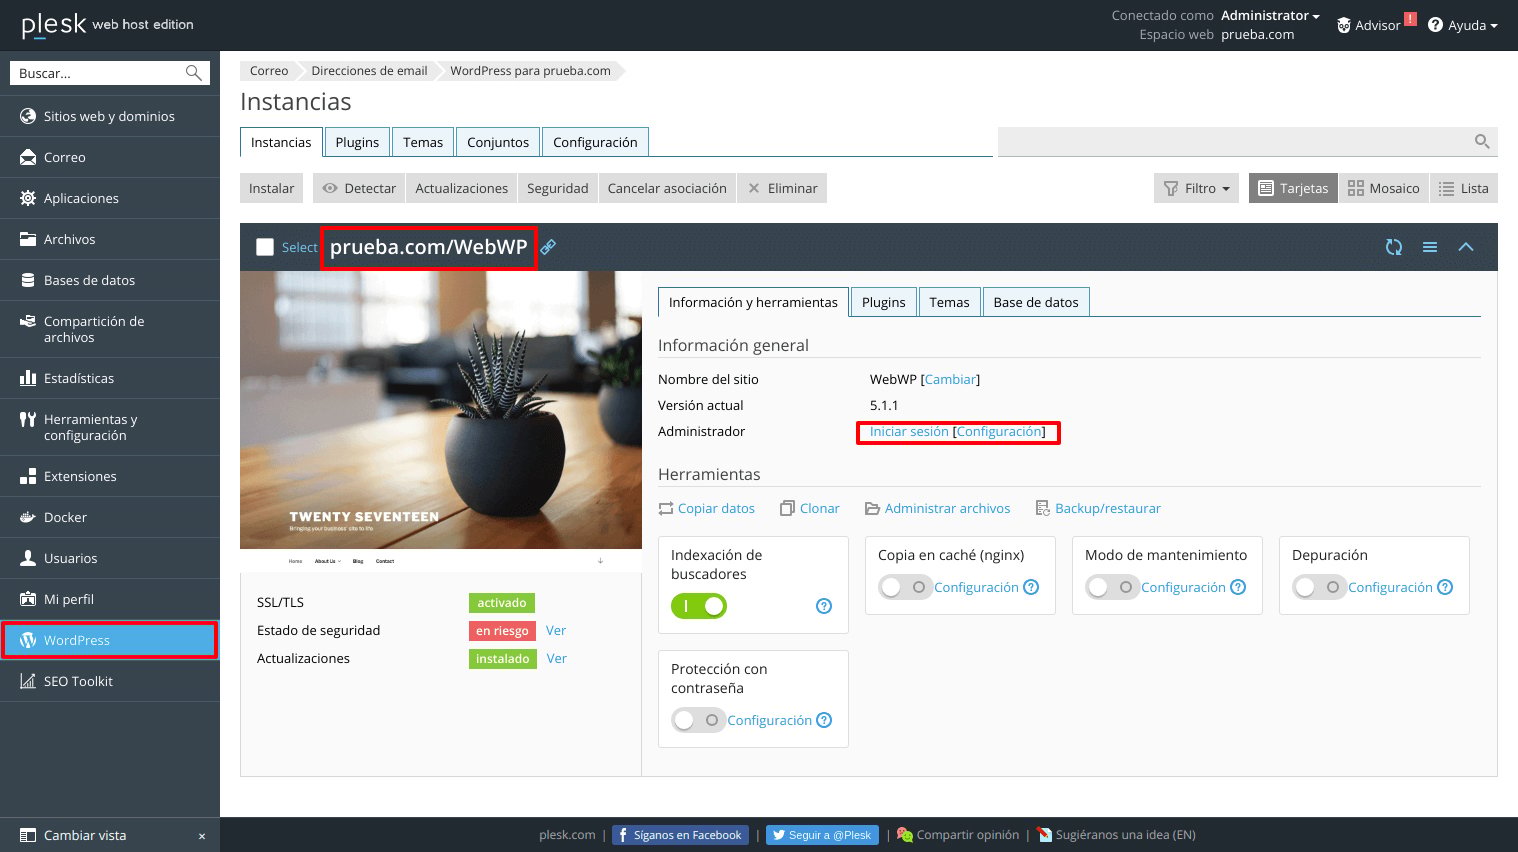
Task: Click the Síganos en Facebook button
Action: pyautogui.click(x=680, y=835)
